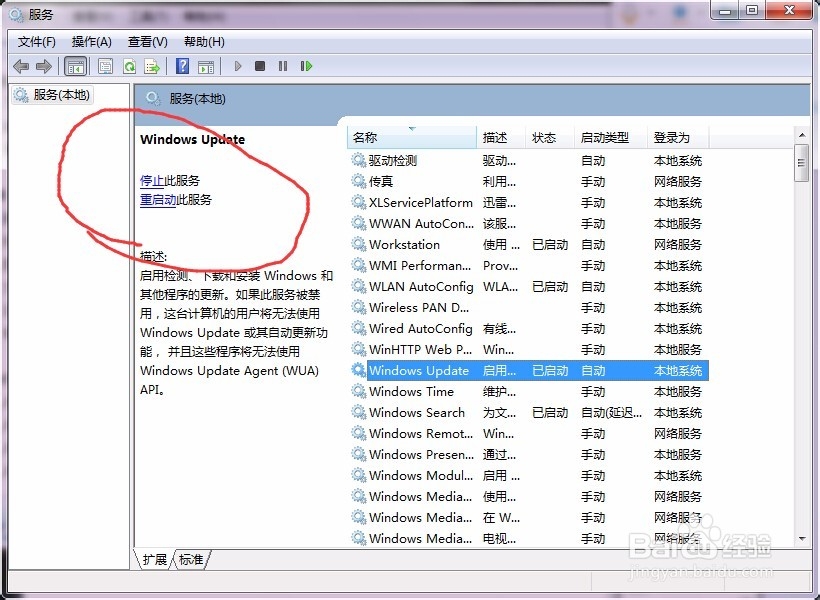Select the Workstation service
Viewport: 820px width, 600px height.
[x=528, y=244]
